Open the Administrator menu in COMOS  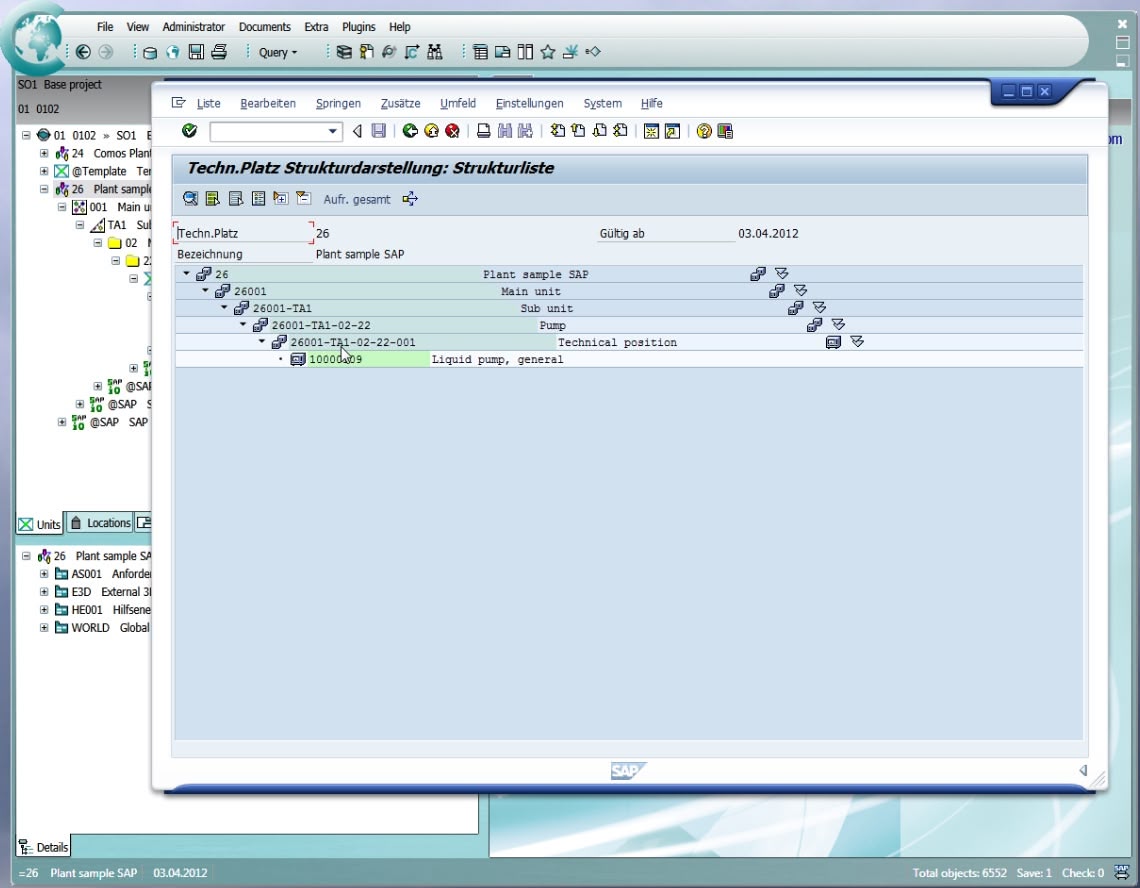pos(194,27)
